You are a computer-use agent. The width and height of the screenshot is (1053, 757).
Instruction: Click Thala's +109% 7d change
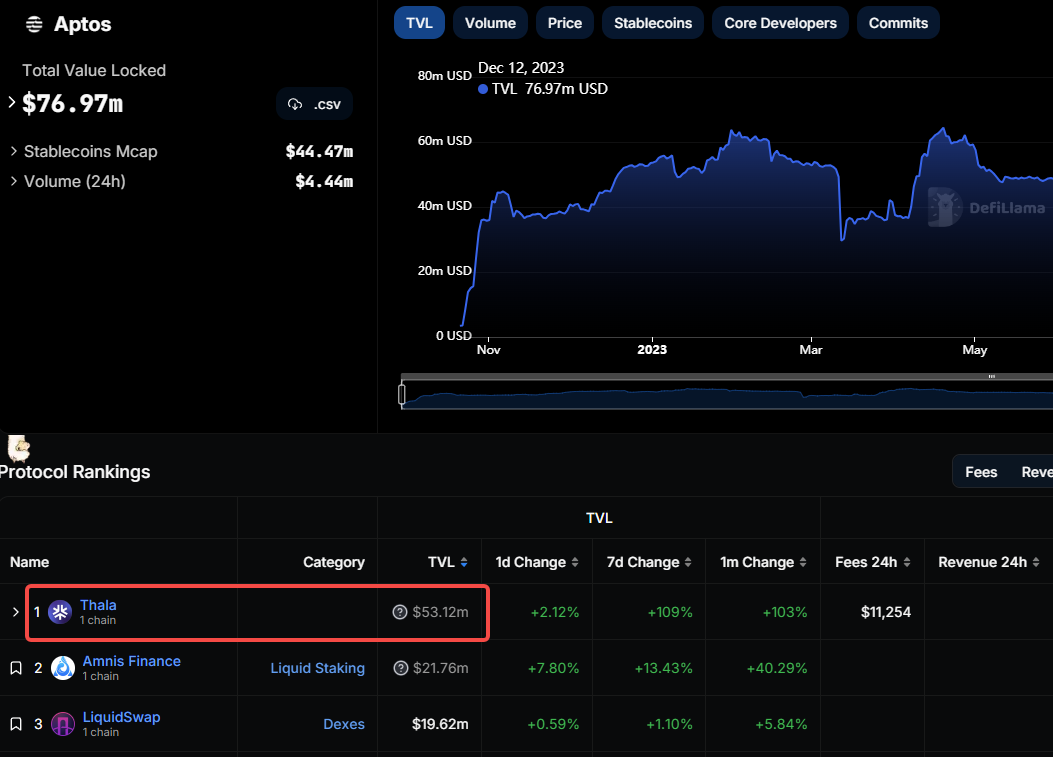(x=670, y=613)
